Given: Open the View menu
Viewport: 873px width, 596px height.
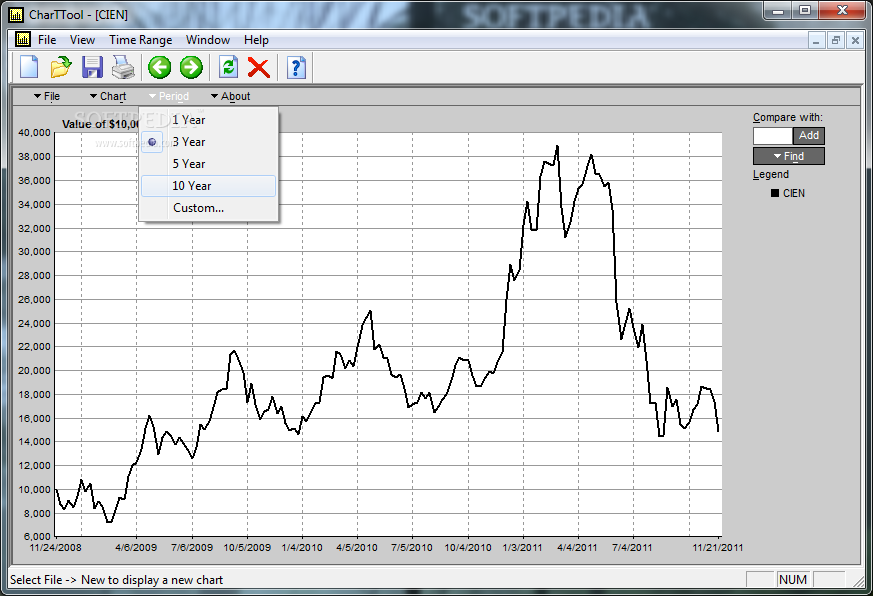Looking at the screenshot, I should [82, 40].
